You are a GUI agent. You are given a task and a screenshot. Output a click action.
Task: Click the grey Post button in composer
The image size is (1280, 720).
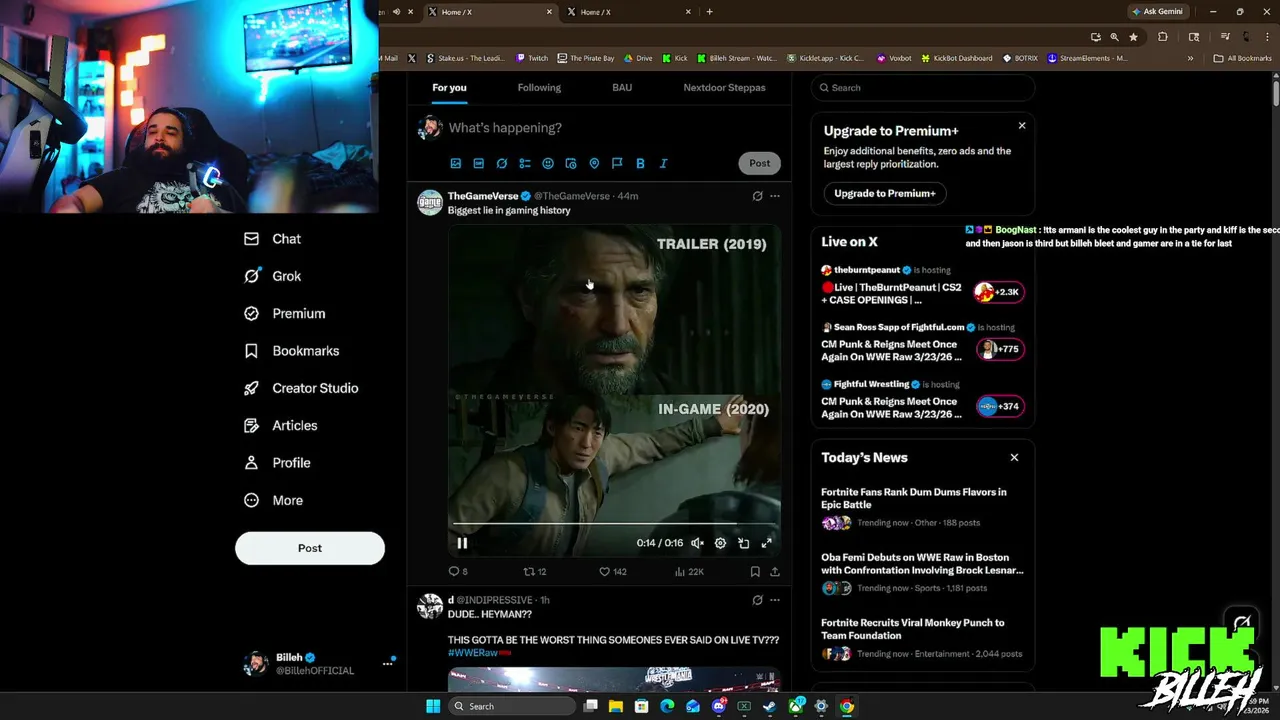point(760,163)
